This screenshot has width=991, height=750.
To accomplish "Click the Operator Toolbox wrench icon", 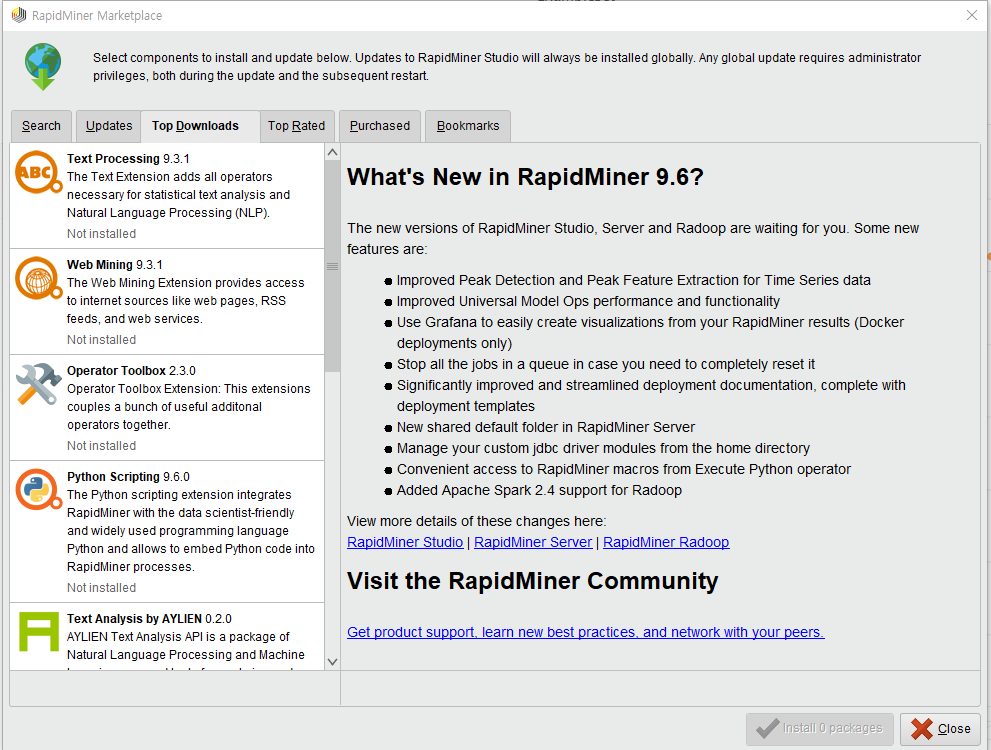I will click(39, 384).
